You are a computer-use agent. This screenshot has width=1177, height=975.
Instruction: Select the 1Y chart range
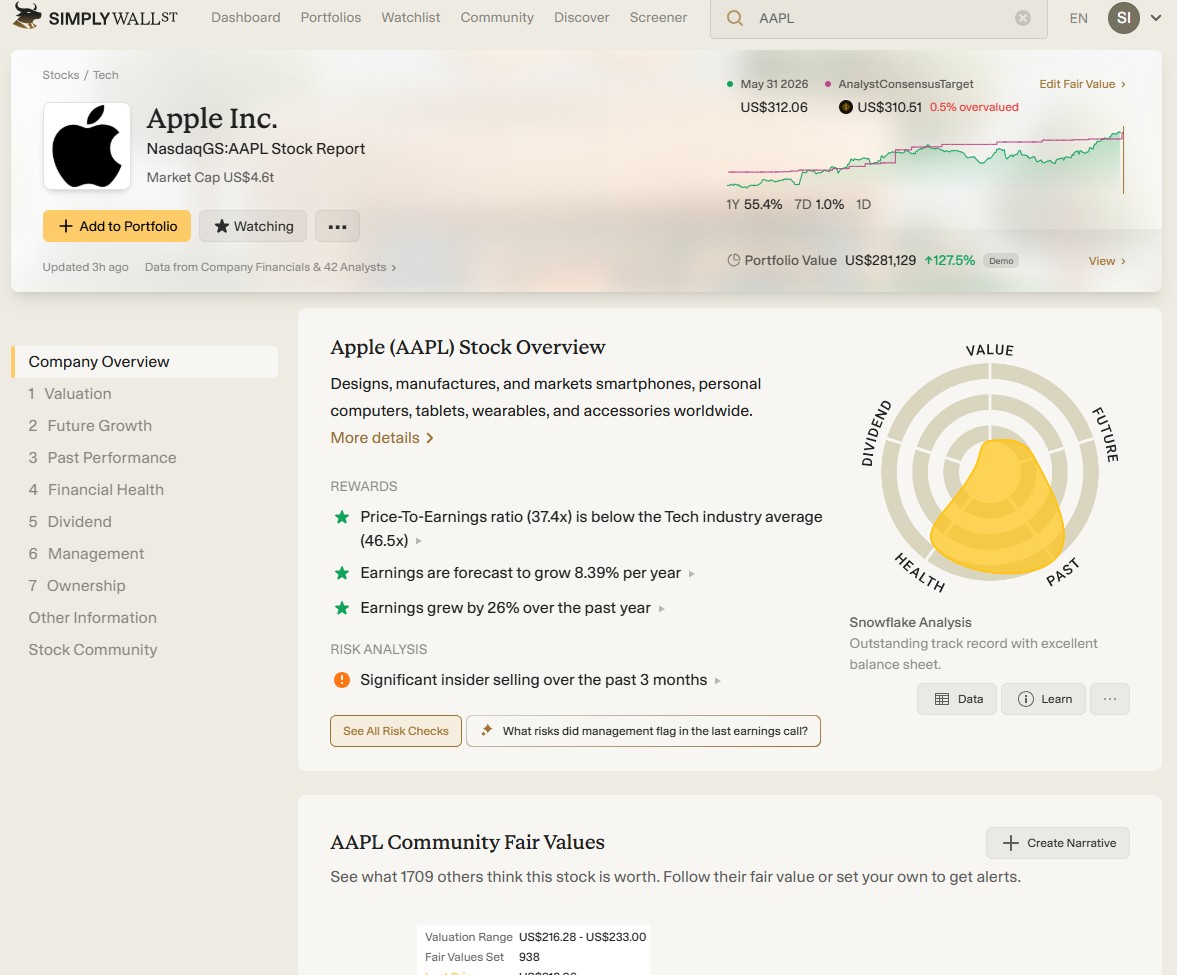pyautogui.click(x=754, y=204)
